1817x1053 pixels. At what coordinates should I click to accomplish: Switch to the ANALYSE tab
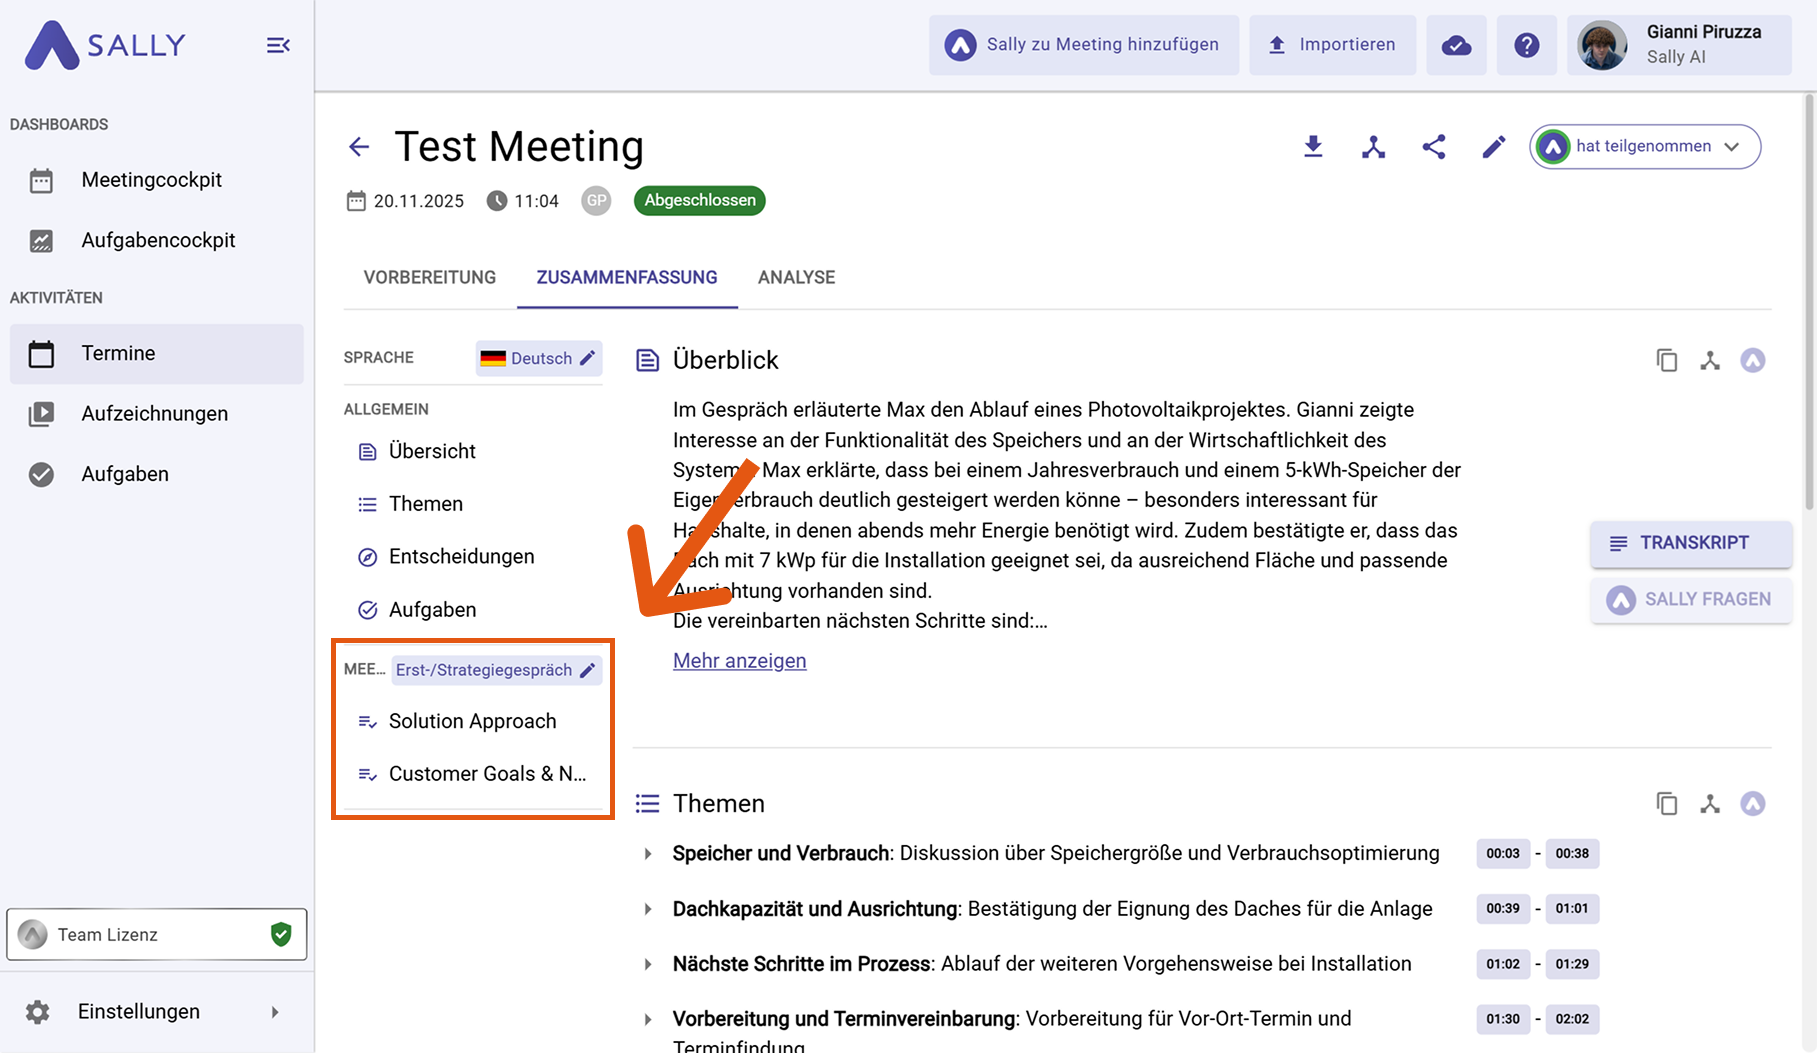pos(796,278)
